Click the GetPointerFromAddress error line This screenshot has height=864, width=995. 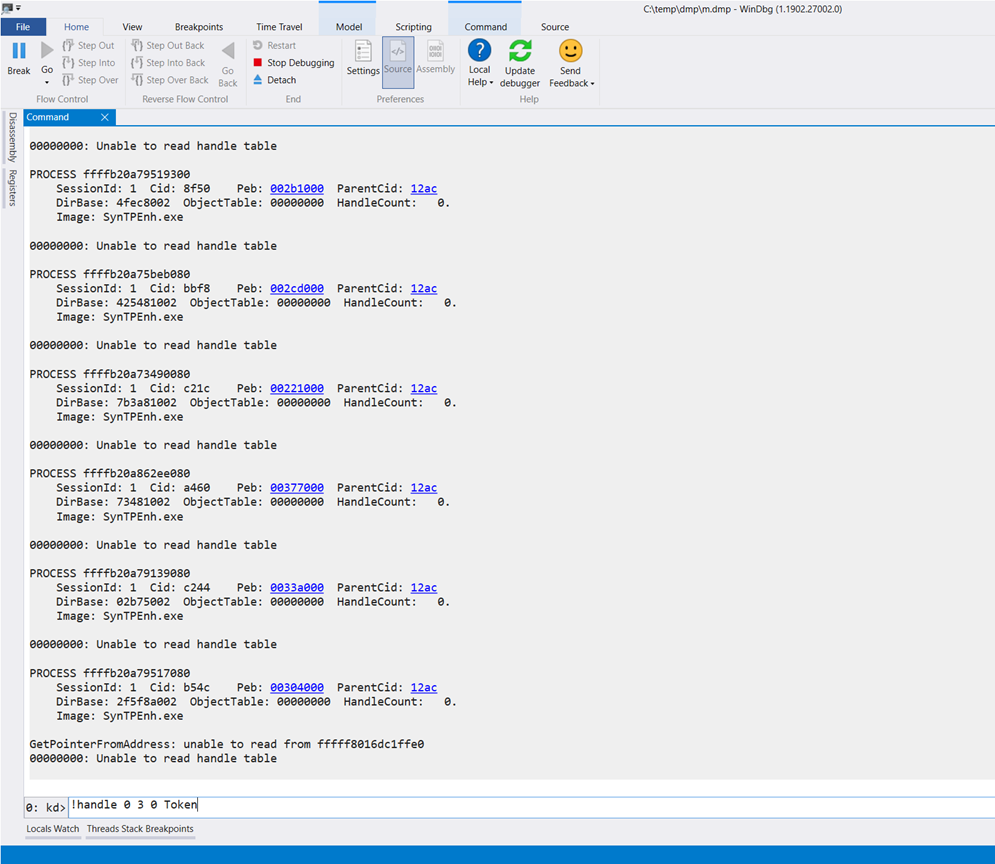tap(227, 744)
